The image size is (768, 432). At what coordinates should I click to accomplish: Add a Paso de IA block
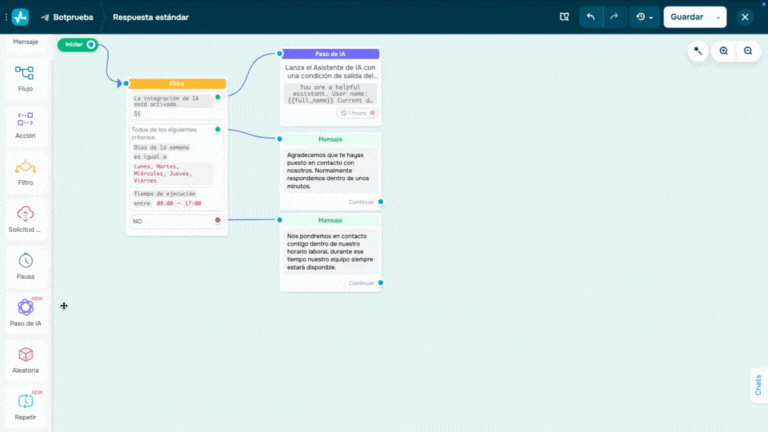(x=25, y=308)
